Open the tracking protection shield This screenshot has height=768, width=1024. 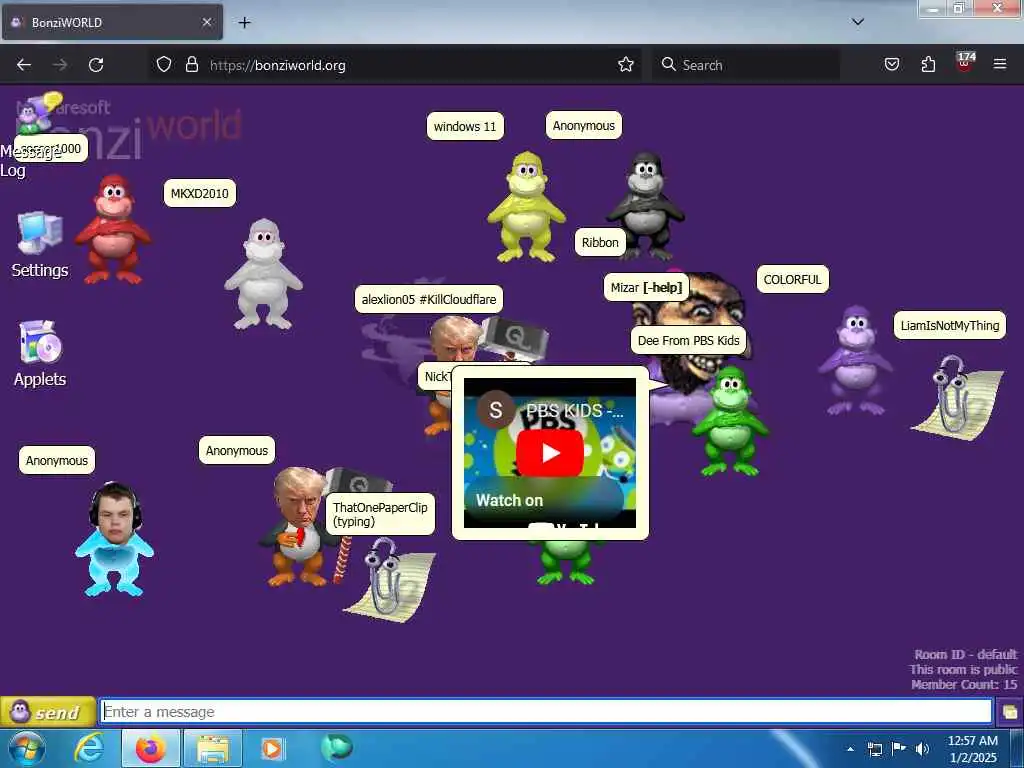pos(164,64)
